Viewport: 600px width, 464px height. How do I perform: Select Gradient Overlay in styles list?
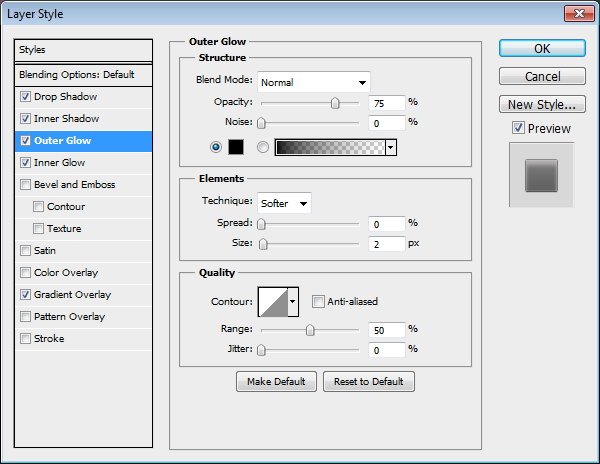pyautogui.click(x=72, y=295)
